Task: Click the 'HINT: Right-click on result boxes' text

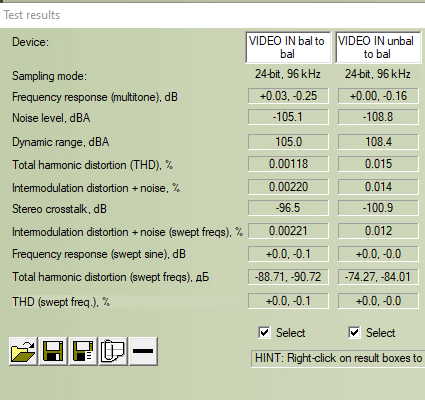Action: coord(338,358)
